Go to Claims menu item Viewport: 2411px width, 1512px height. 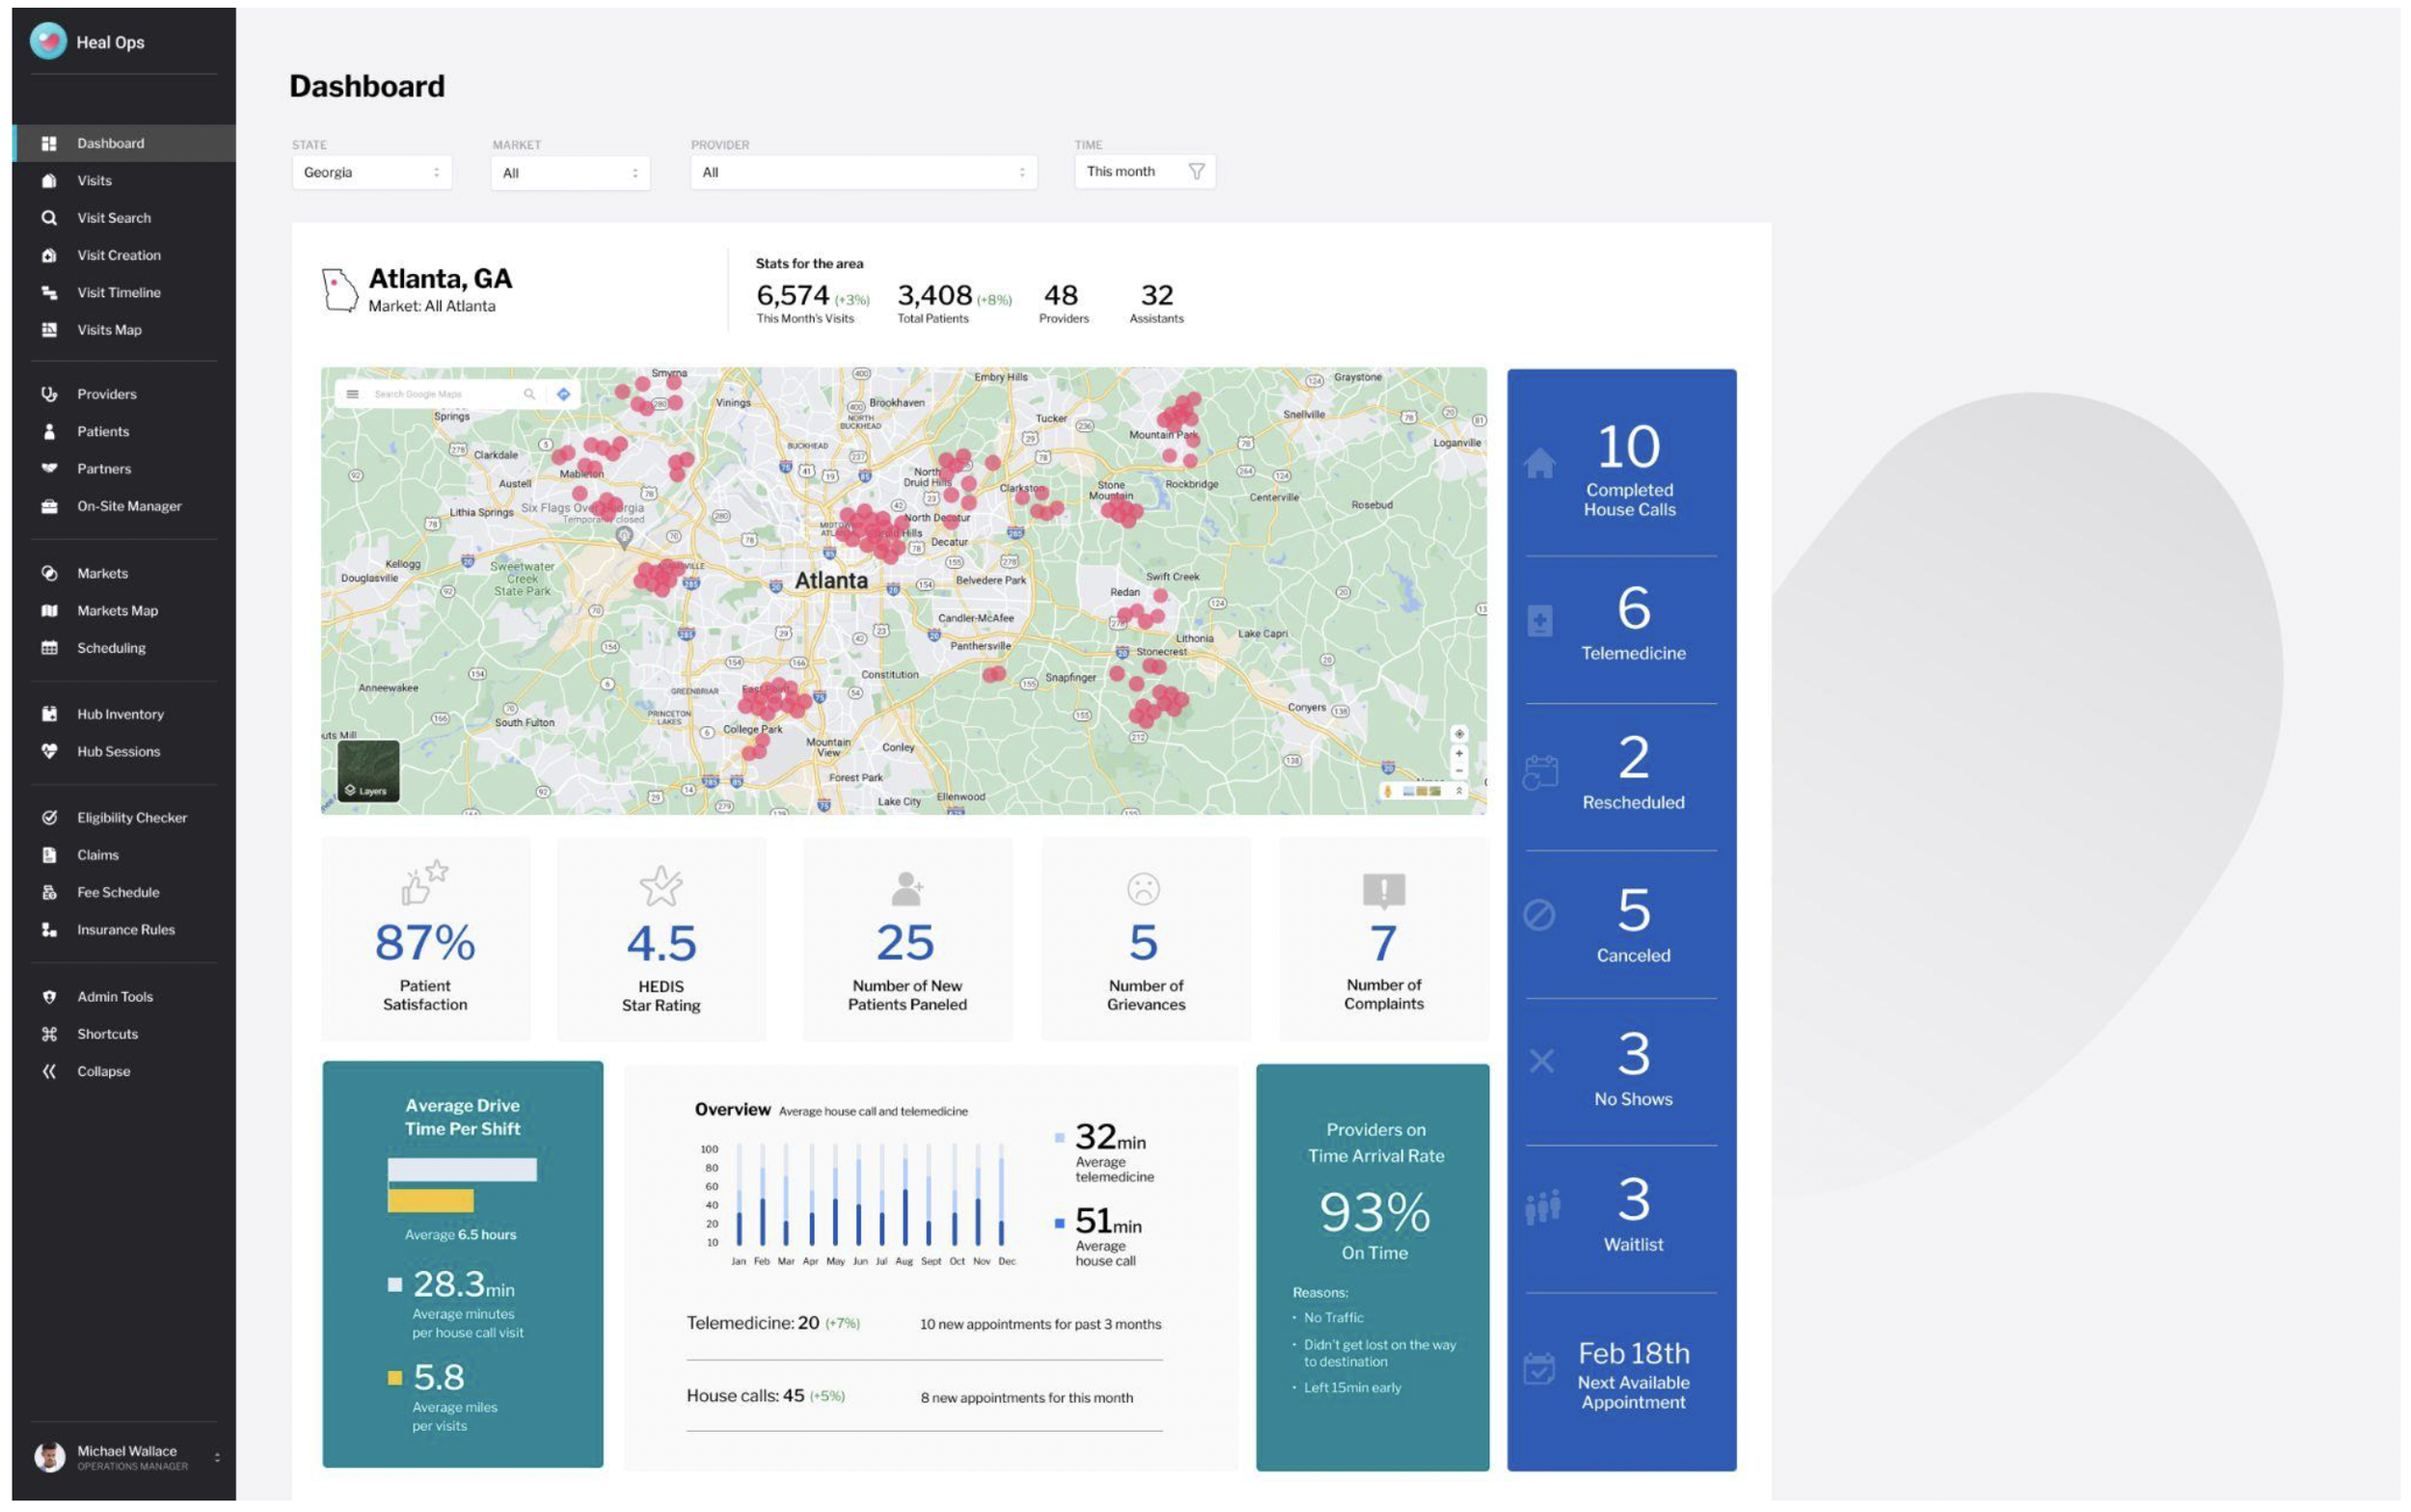coord(98,856)
